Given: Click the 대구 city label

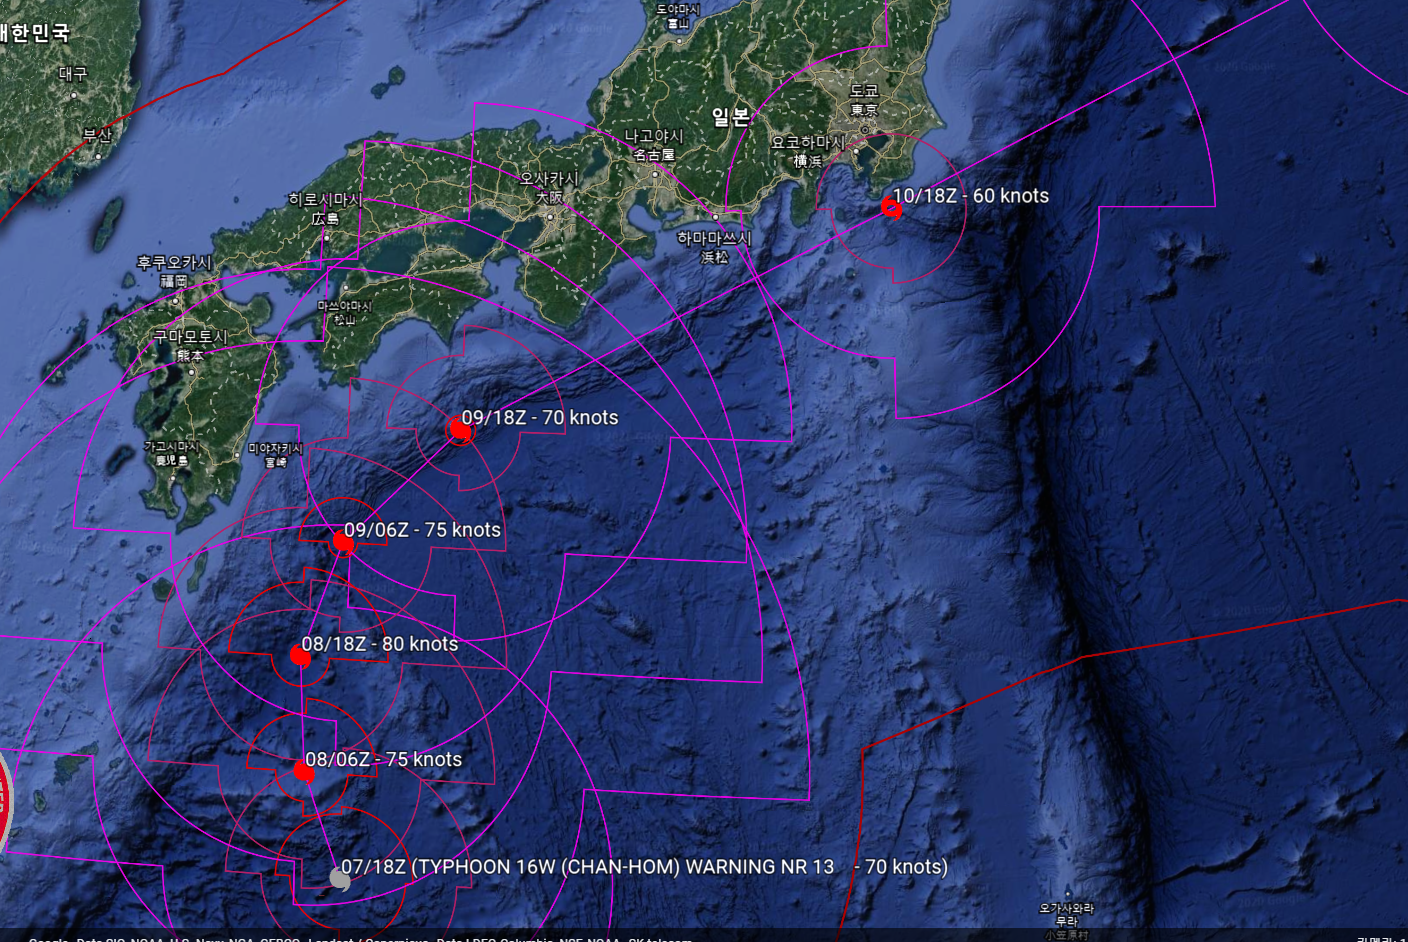Looking at the screenshot, I should point(73,73).
